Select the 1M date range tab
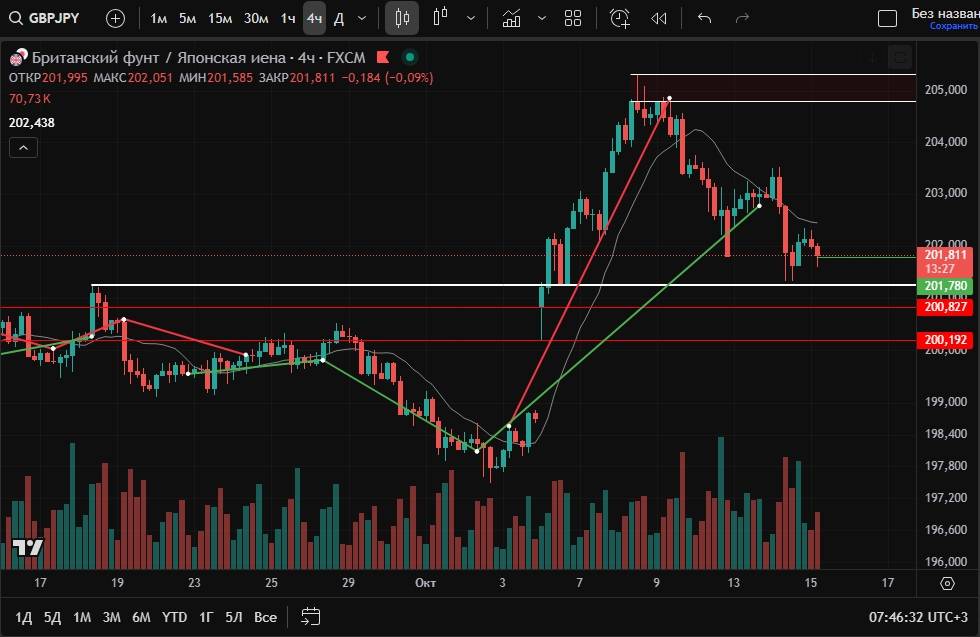The image size is (980, 637). [x=82, y=616]
